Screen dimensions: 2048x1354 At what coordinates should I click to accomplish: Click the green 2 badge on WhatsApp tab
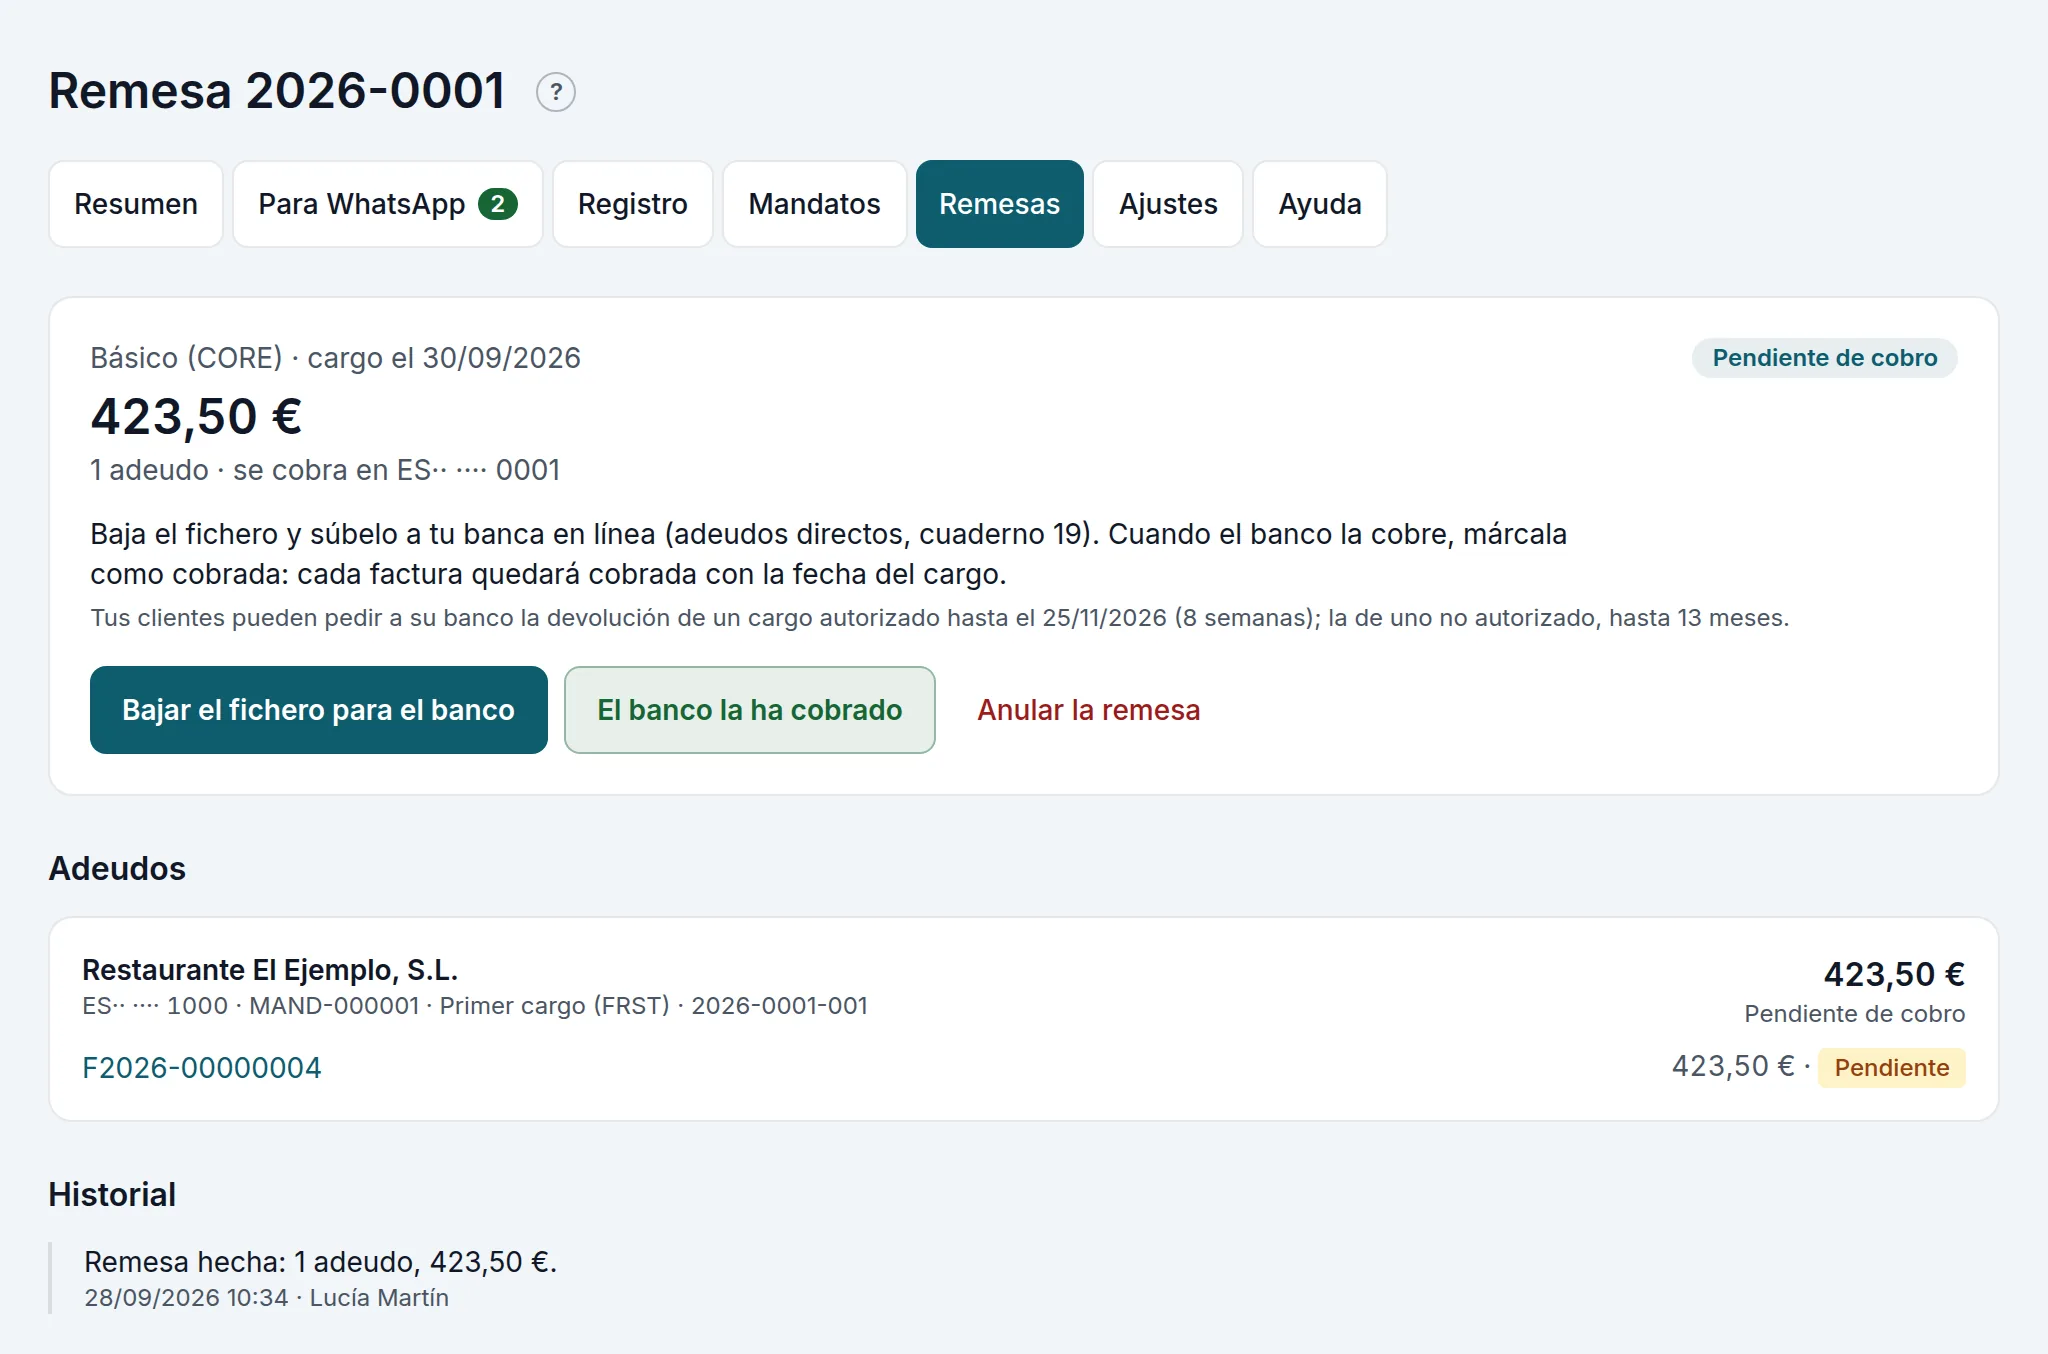498,204
